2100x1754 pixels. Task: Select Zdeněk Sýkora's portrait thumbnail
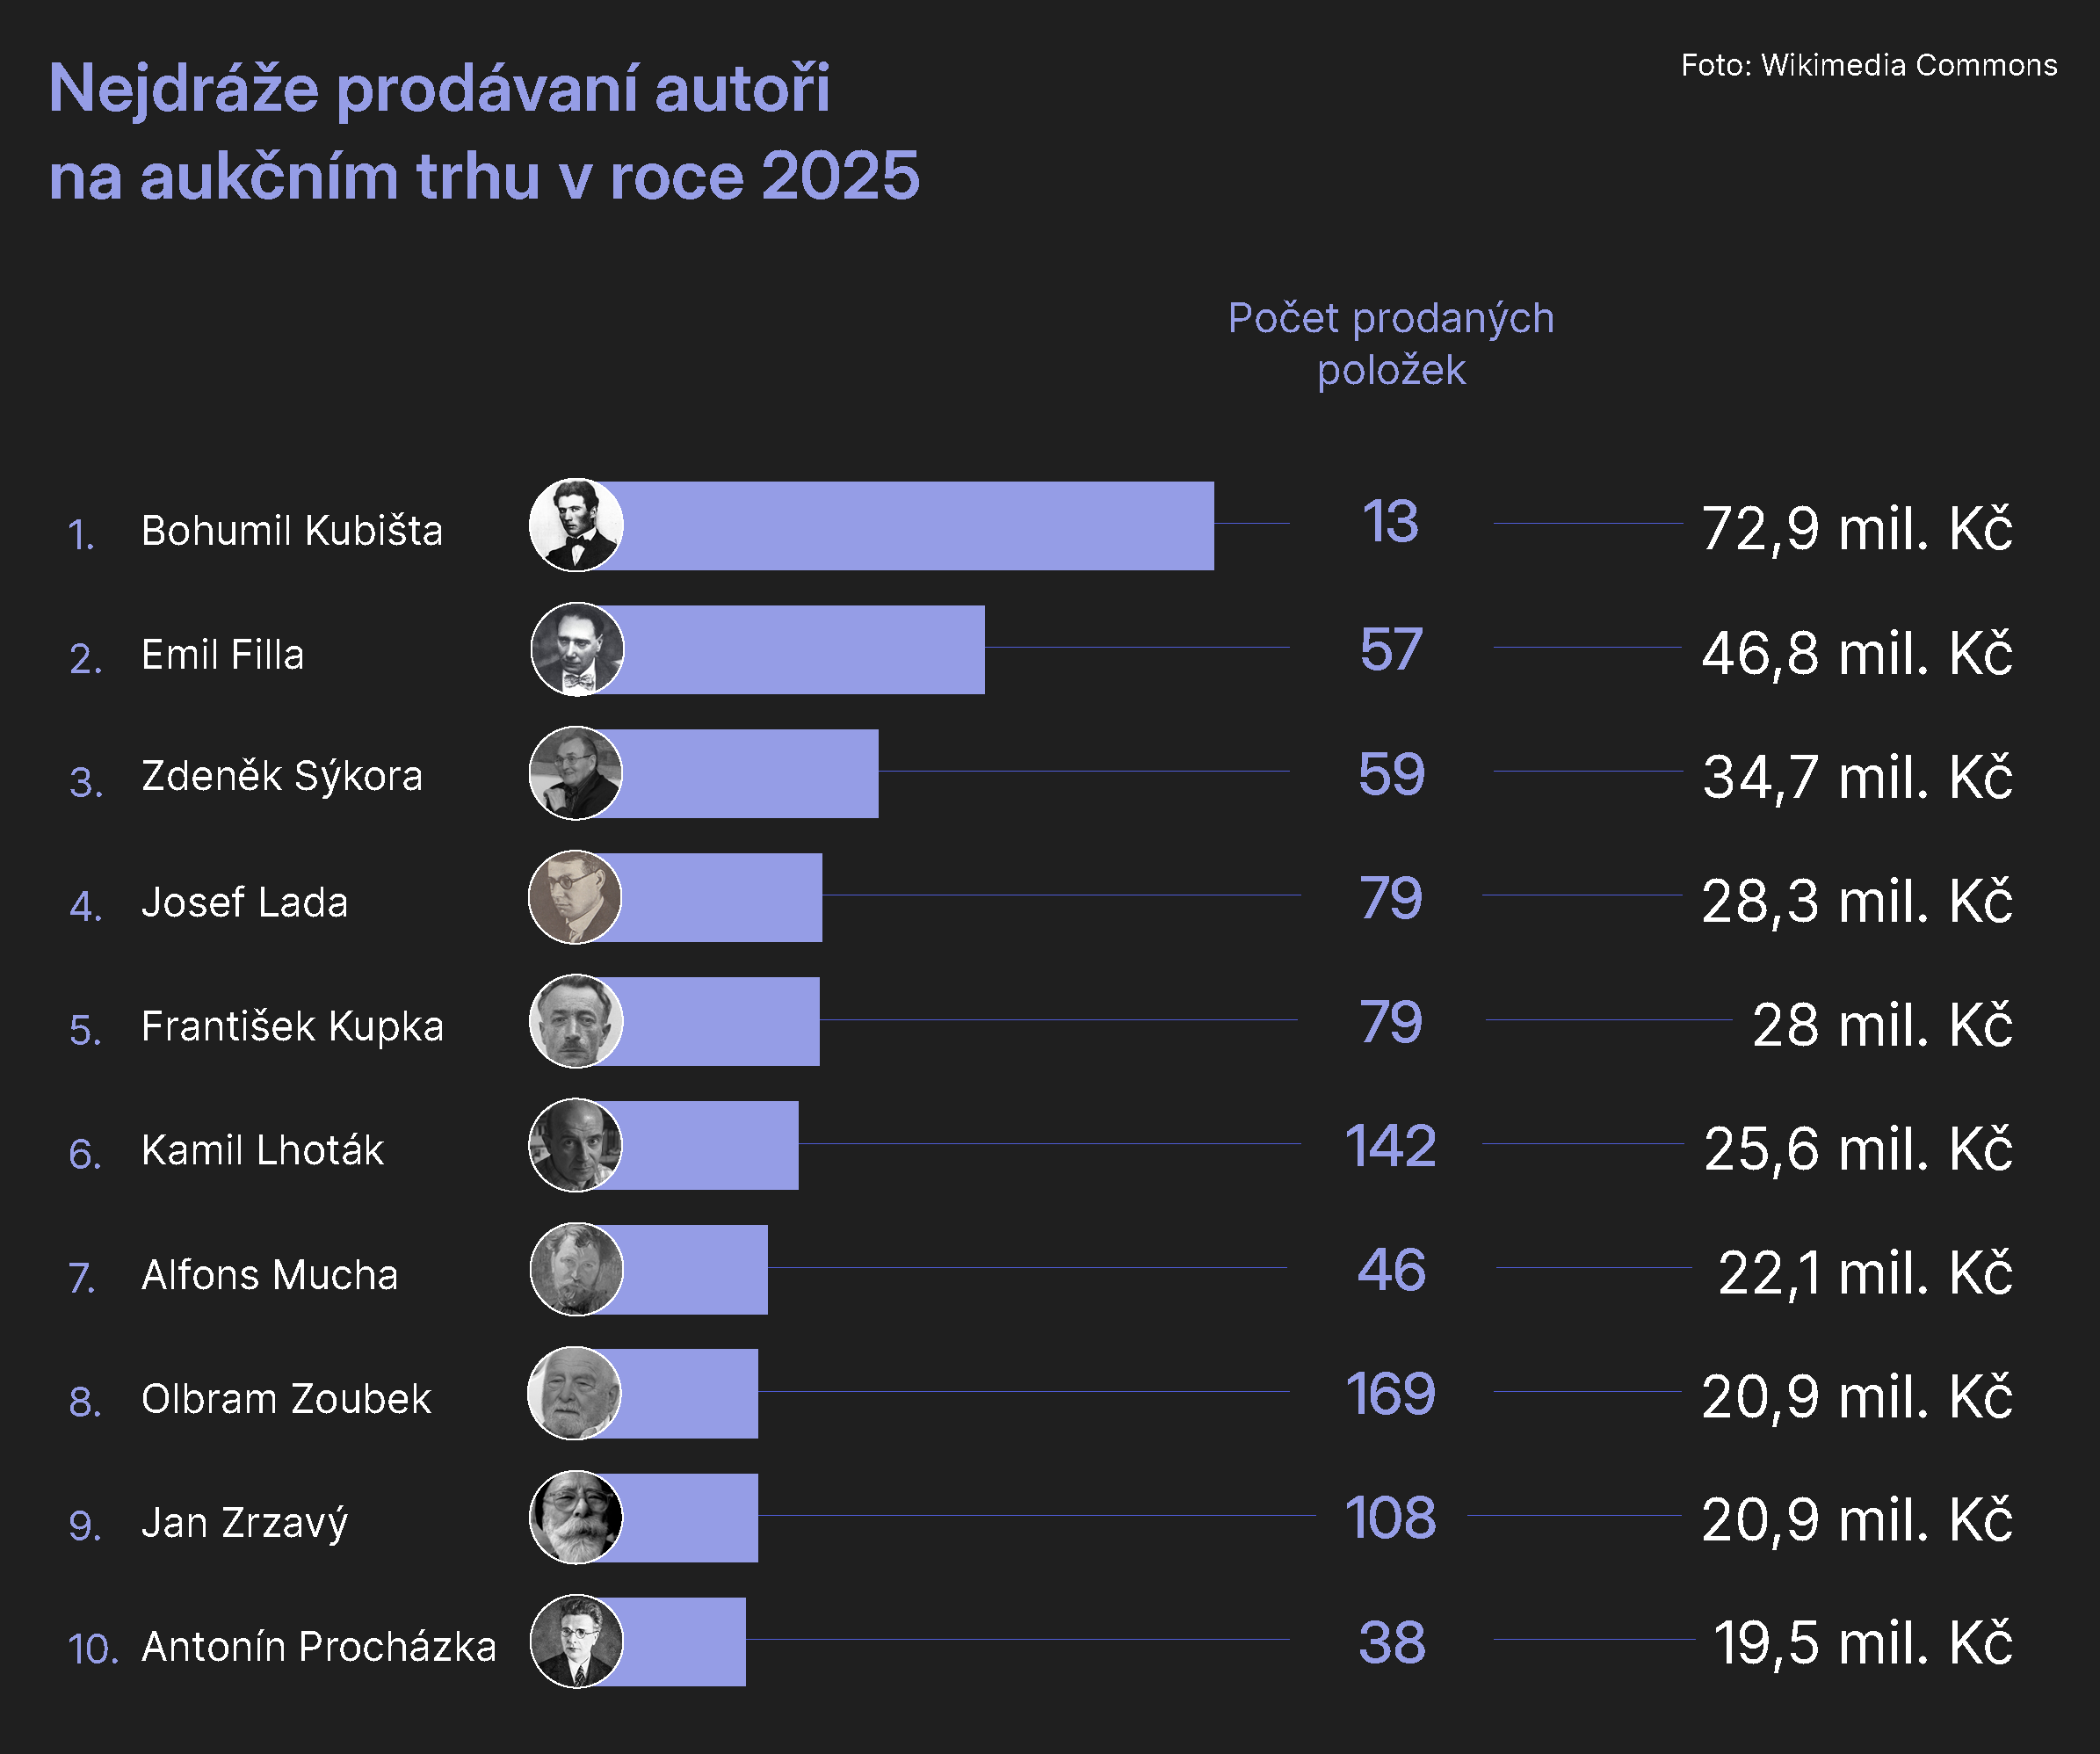575,773
